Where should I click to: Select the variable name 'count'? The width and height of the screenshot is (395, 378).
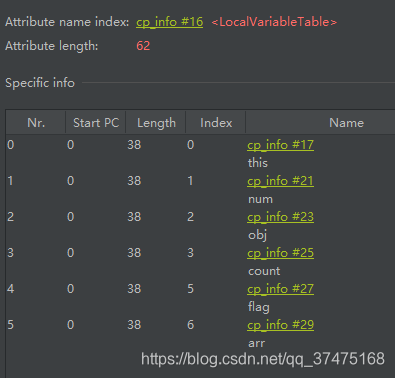click(x=264, y=271)
